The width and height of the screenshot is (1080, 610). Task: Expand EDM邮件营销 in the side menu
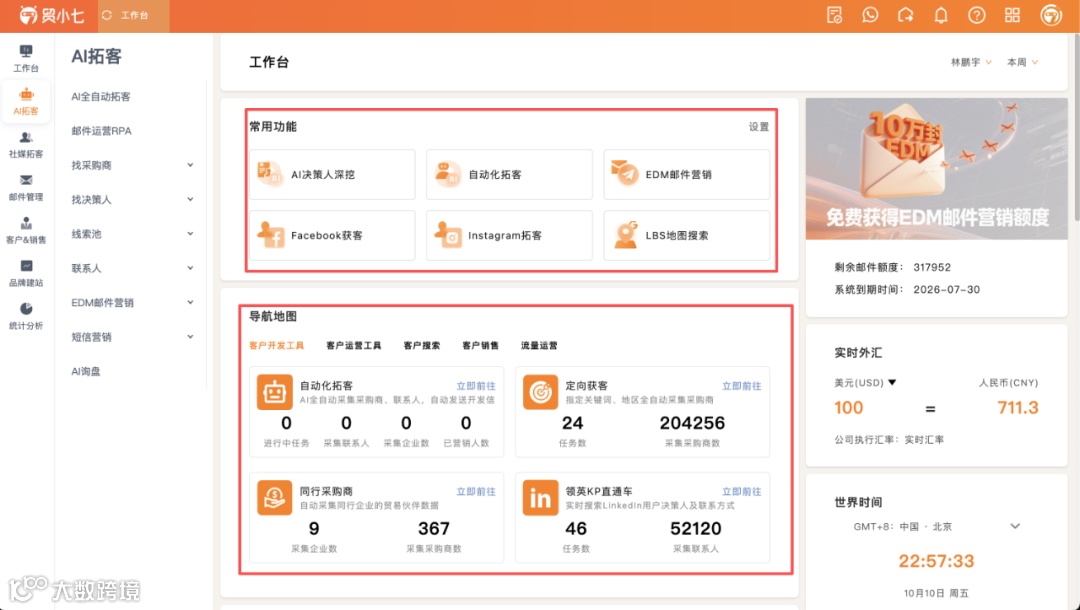(x=132, y=303)
